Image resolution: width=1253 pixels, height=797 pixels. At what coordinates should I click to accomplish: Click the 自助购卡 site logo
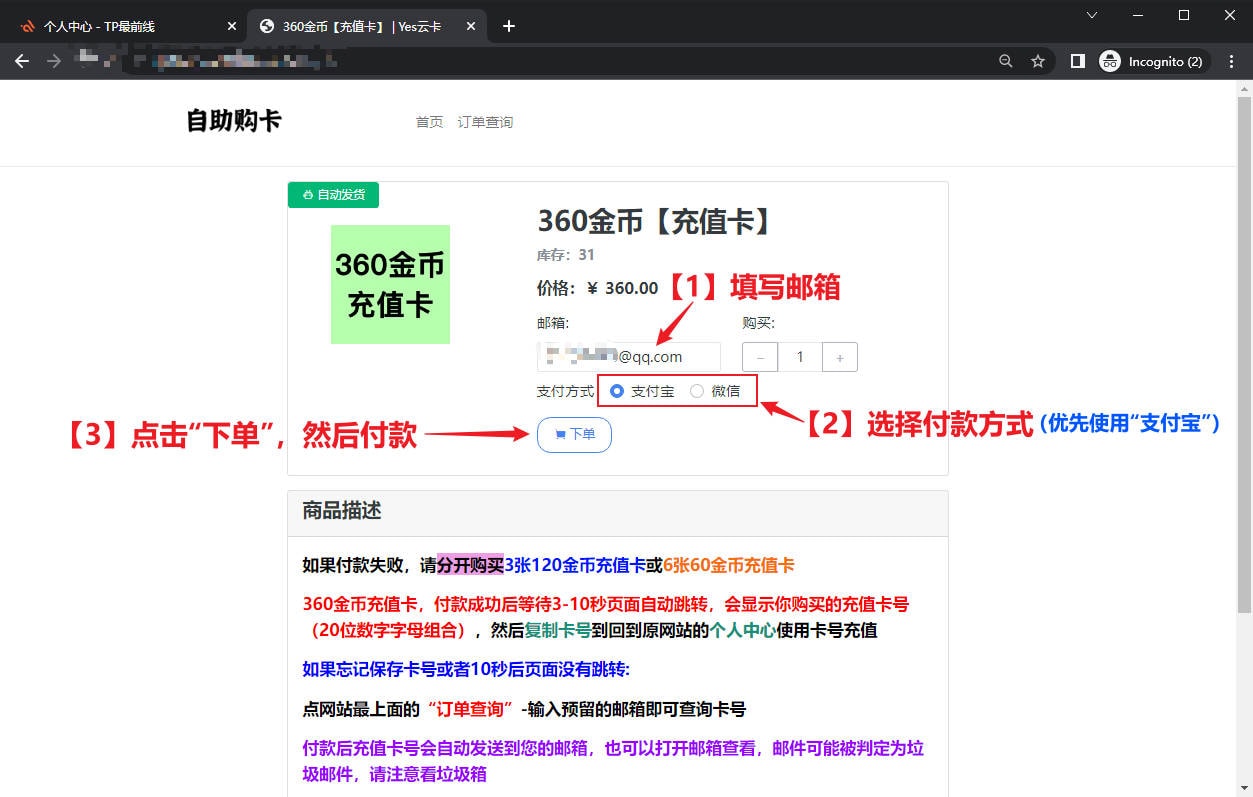pos(234,121)
